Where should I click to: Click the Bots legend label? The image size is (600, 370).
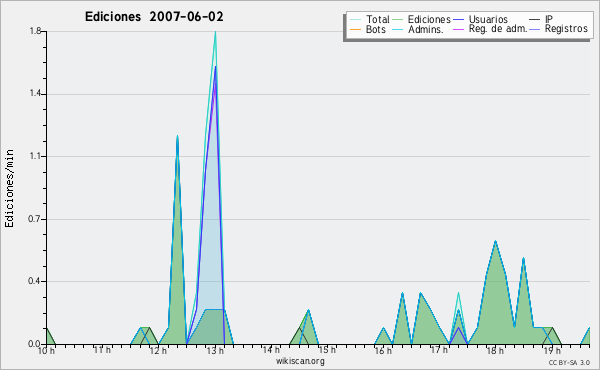375,29
